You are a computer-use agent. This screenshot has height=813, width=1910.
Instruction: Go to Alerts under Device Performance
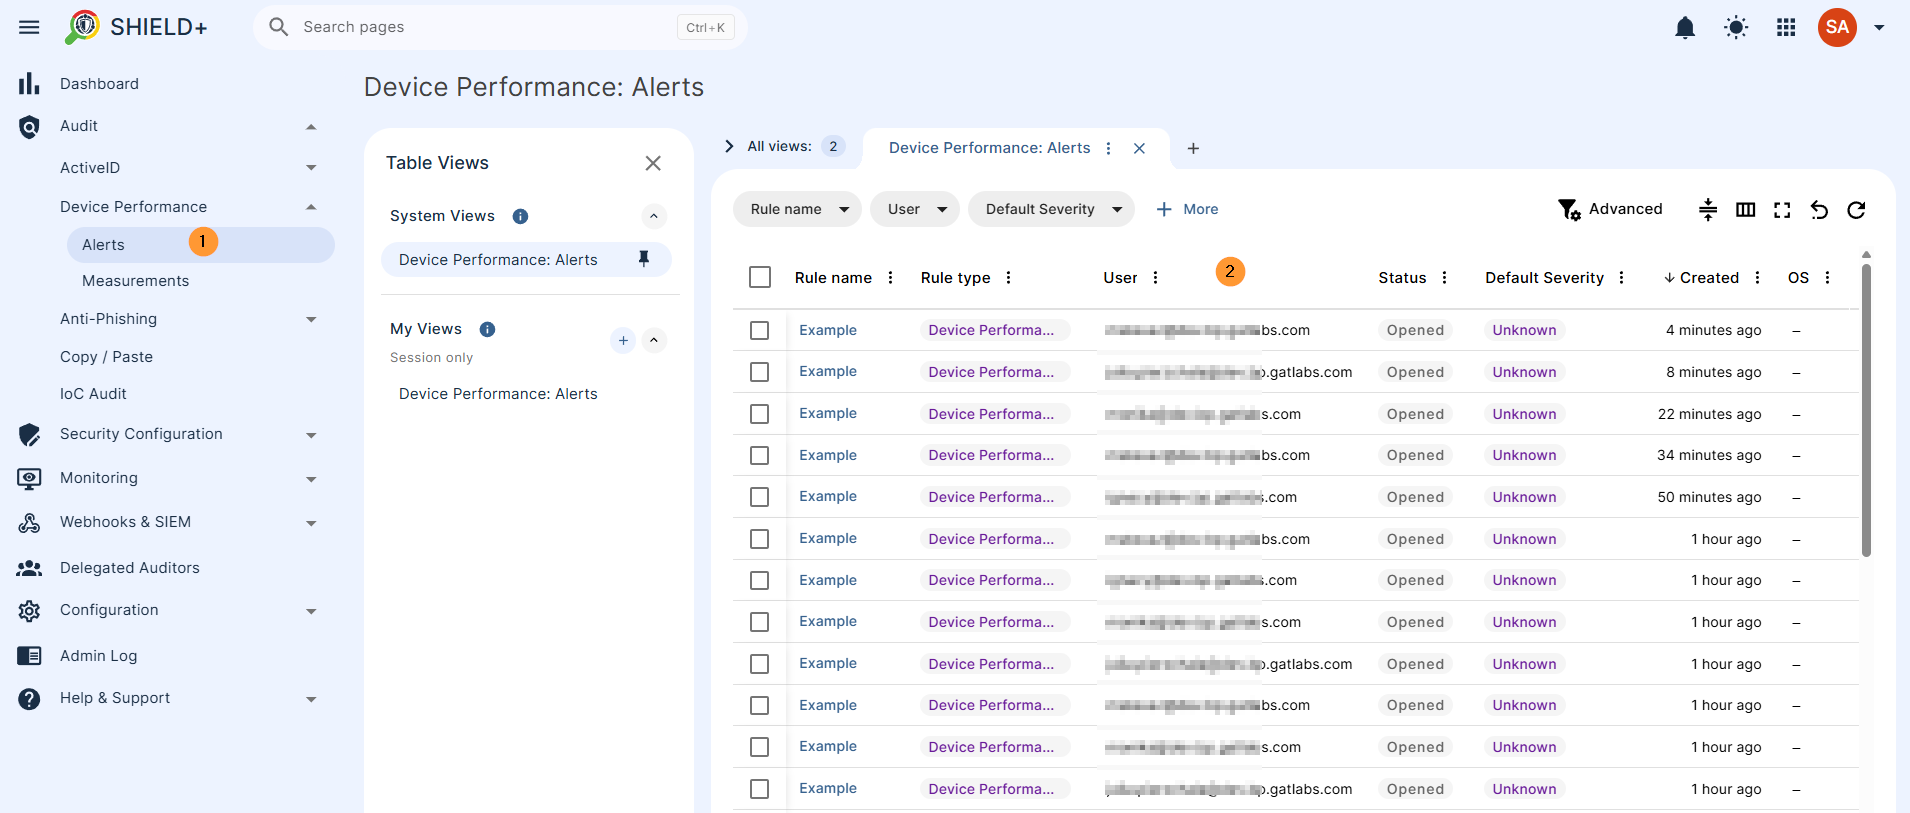coord(201,245)
